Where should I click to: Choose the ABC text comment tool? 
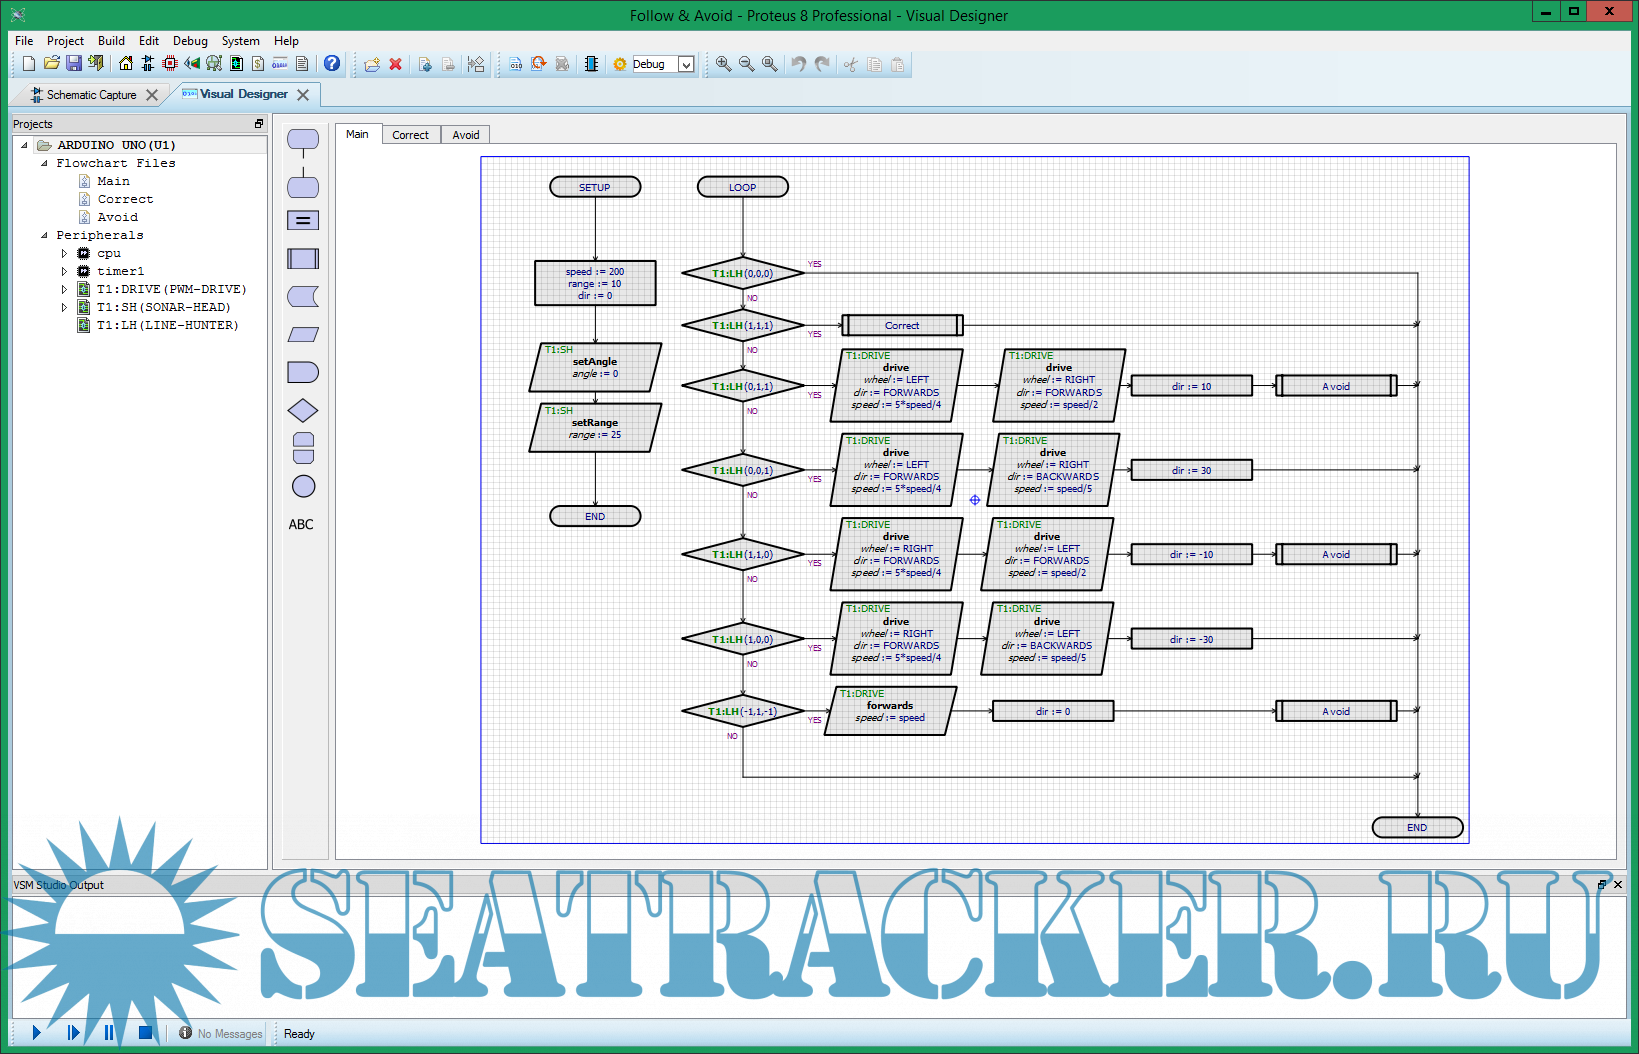301,524
